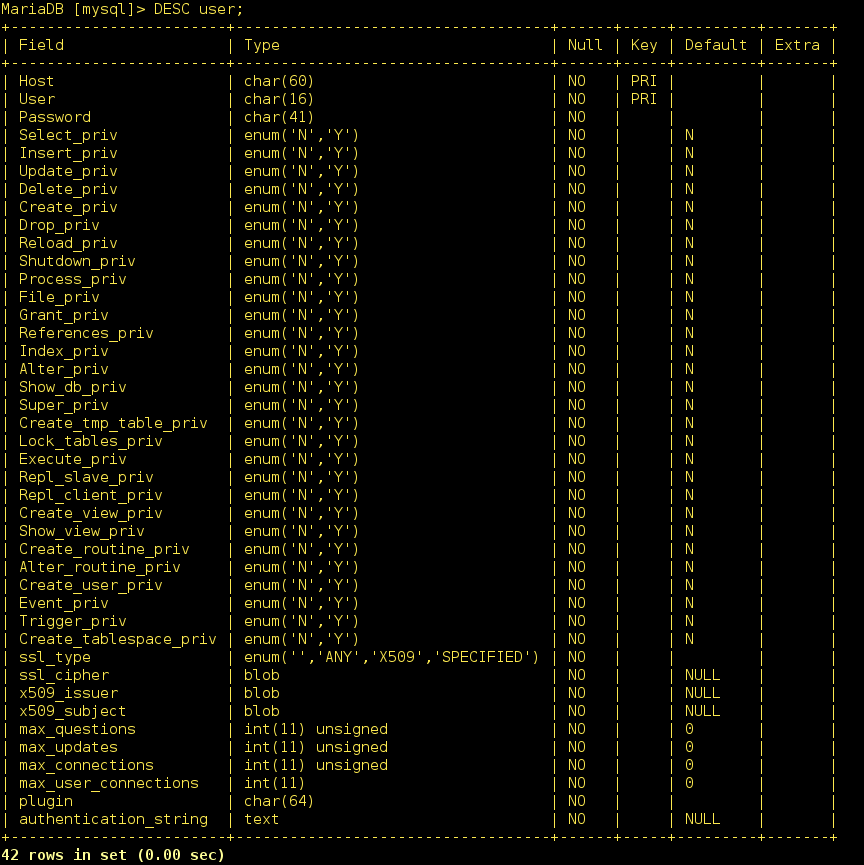The width and height of the screenshot is (864, 865).
Task: Select the 'Index_priv' field
Action: click(63, 351)
